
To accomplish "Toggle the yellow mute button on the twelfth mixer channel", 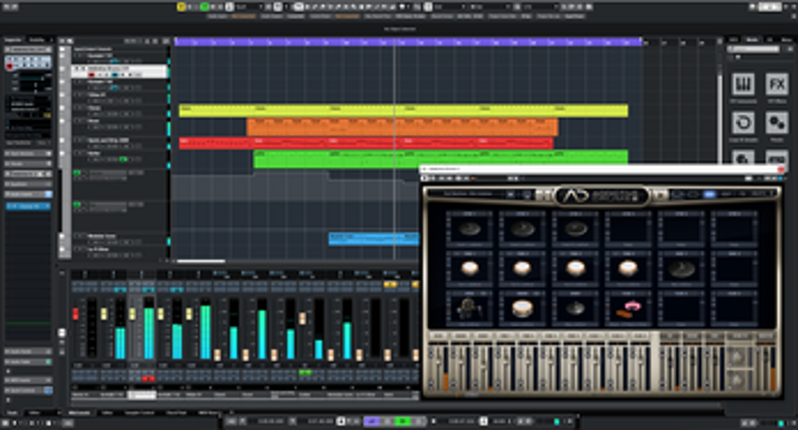I will [x=390, y=284].
